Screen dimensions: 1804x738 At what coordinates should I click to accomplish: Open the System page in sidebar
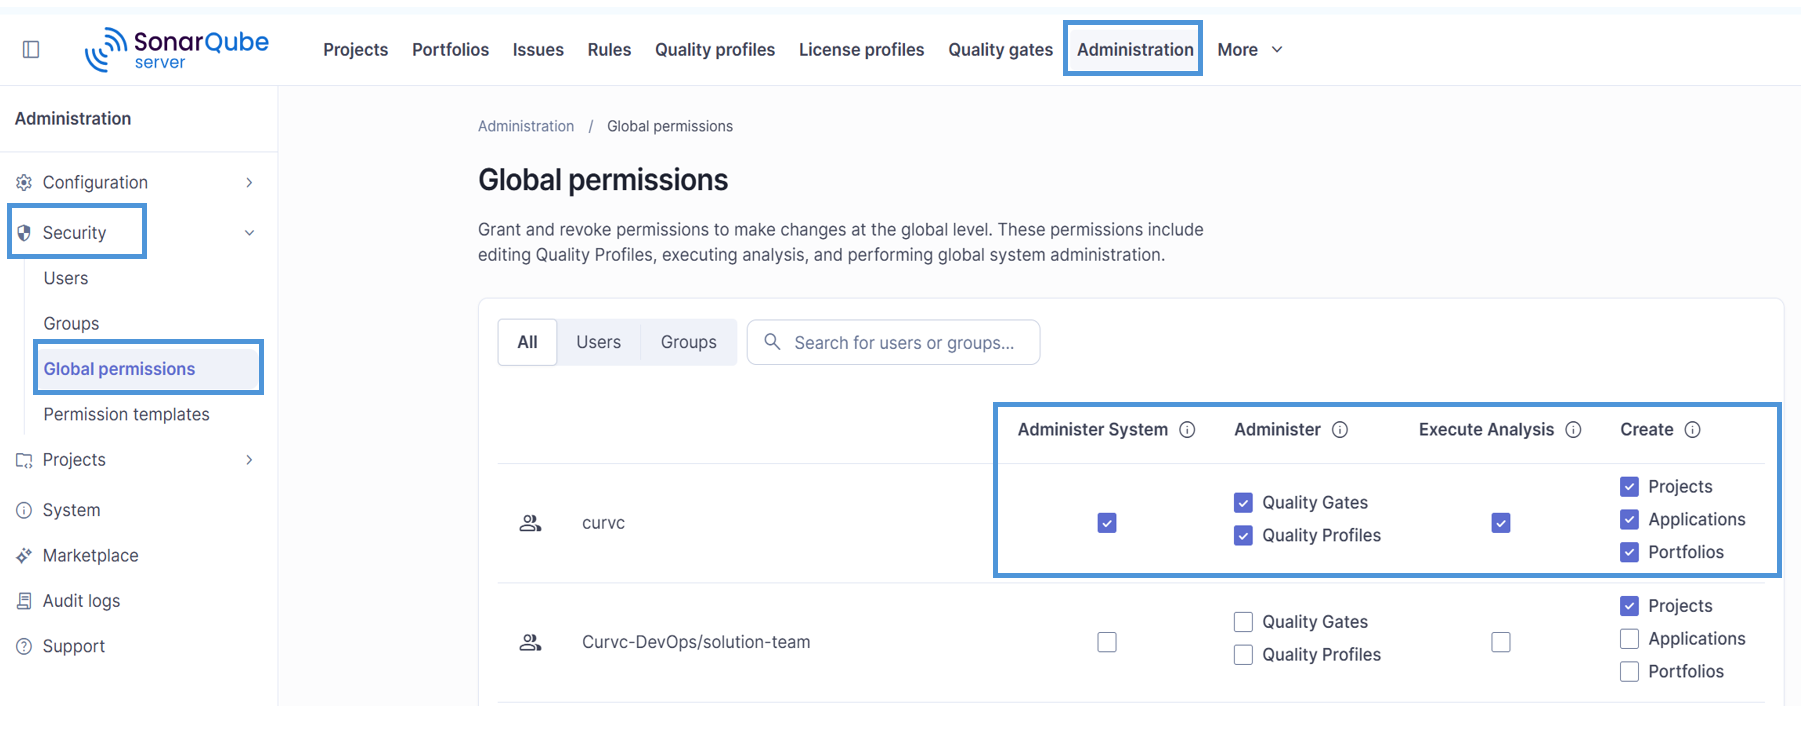point(71,510)
